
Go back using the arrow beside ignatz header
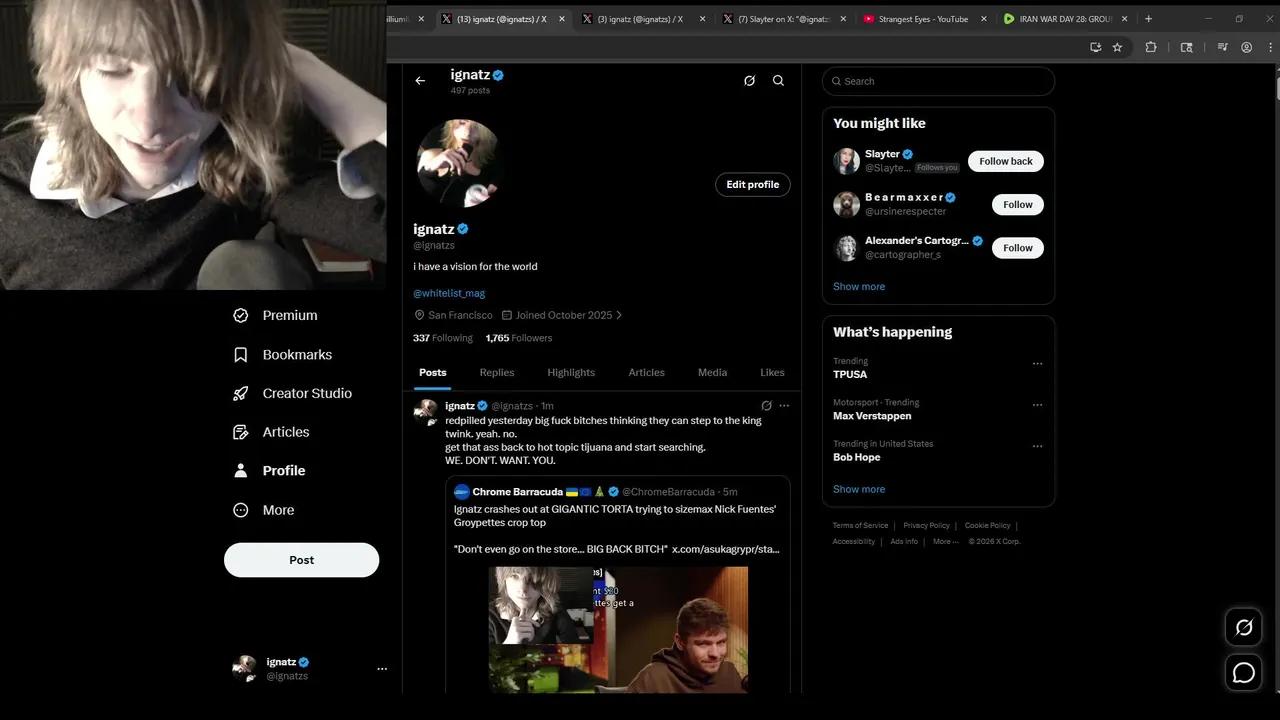click(x=420, y=81)
